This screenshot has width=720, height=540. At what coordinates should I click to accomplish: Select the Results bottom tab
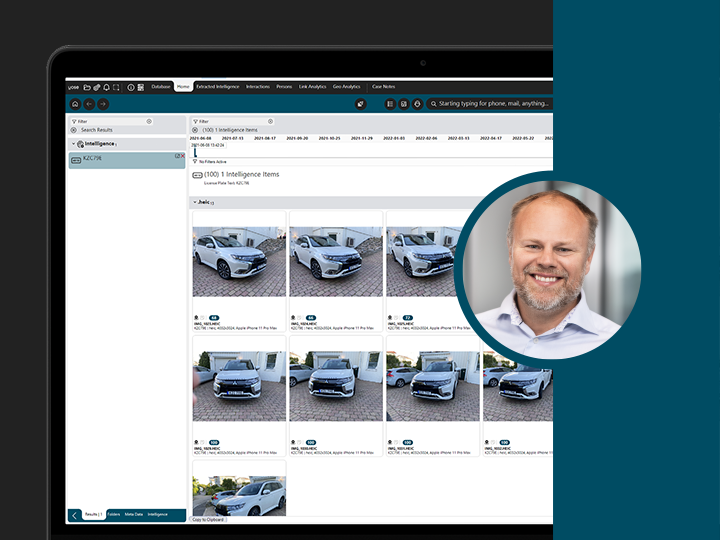coord(94,515)
